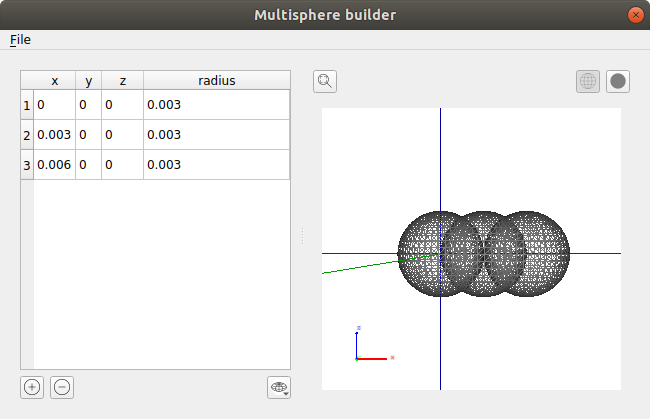The width and height of the screenshot is (650, 419).
Task: Select x cell 0 in row 1
Action: 54,105
